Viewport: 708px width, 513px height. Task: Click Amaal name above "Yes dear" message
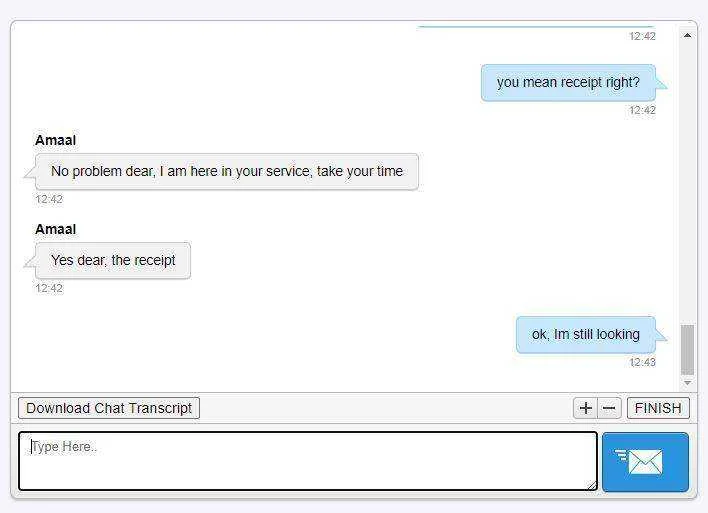point(56,229)
